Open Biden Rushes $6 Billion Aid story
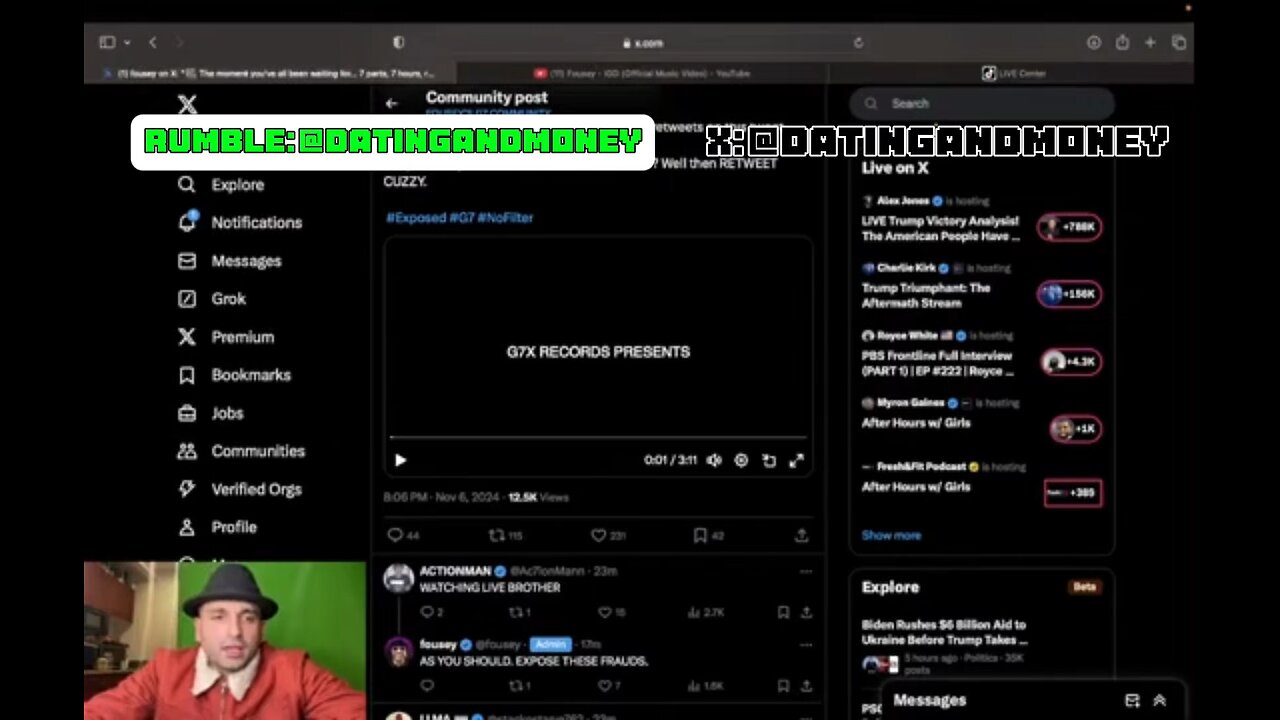Viewport: 1280px width, 720px height. click(x=944, y=632)
